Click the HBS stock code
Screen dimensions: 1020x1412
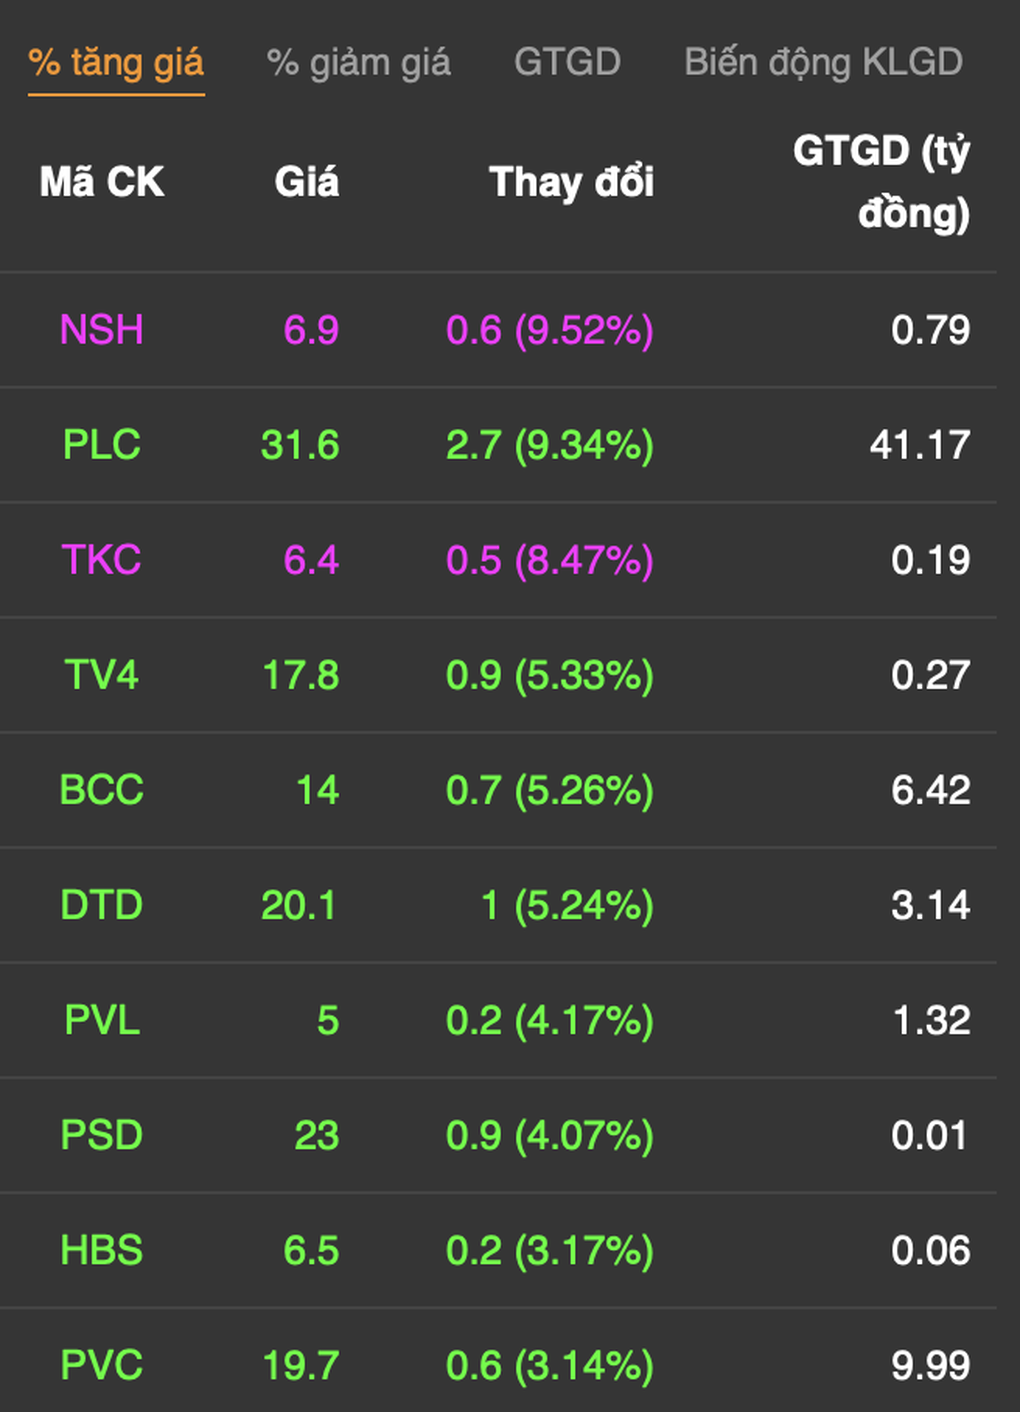tap(102, 1250)
